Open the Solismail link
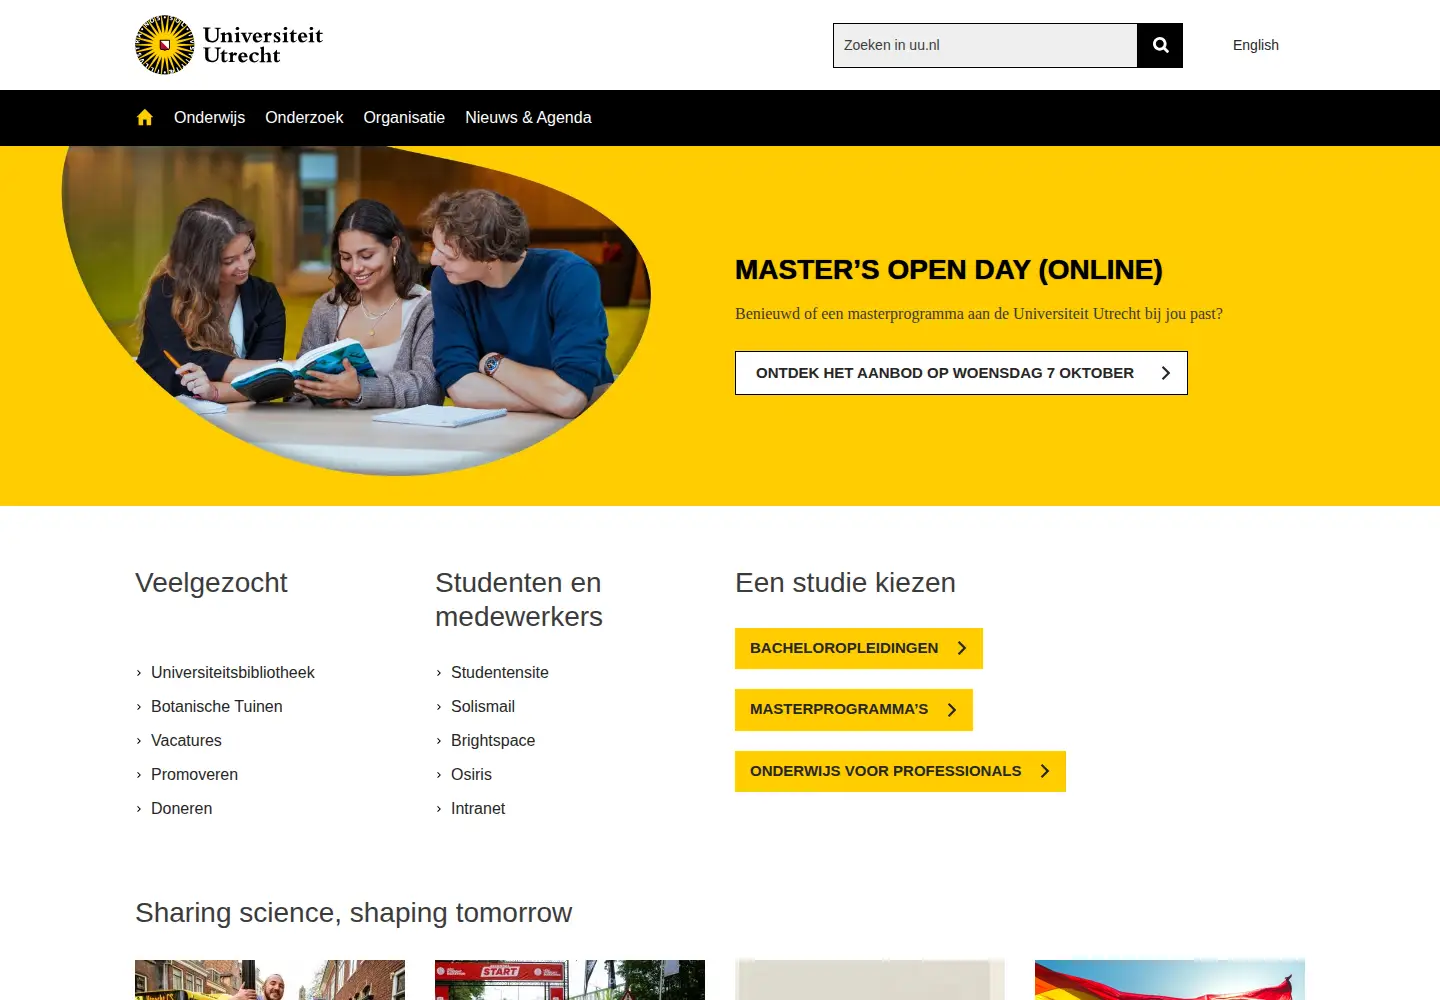This screenshot has height=1000, width=1440. pos(483,707)
